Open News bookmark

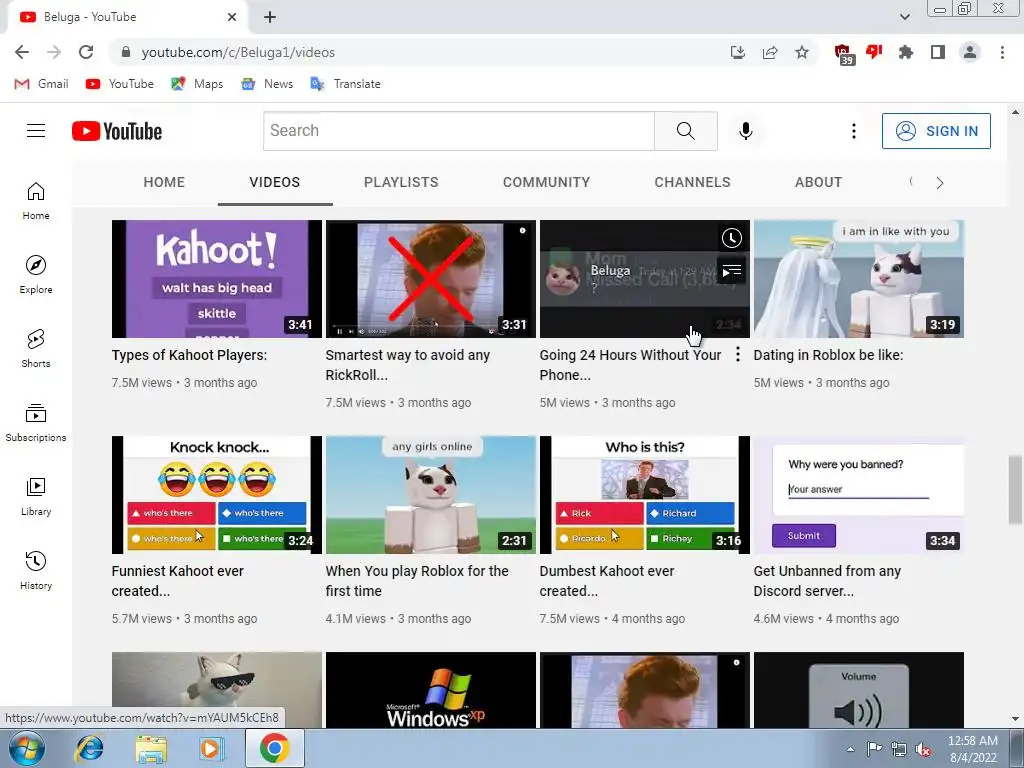click(266, 84)
